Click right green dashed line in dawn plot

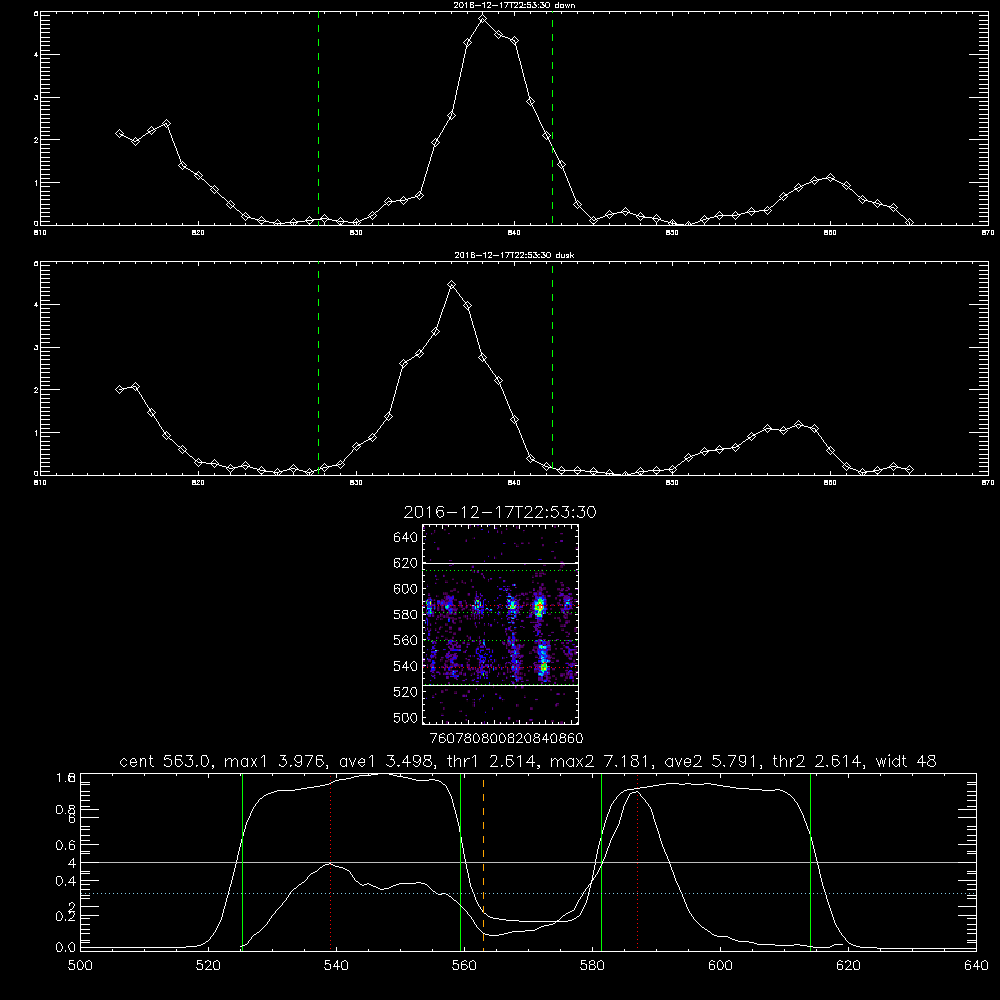[552, 118]
